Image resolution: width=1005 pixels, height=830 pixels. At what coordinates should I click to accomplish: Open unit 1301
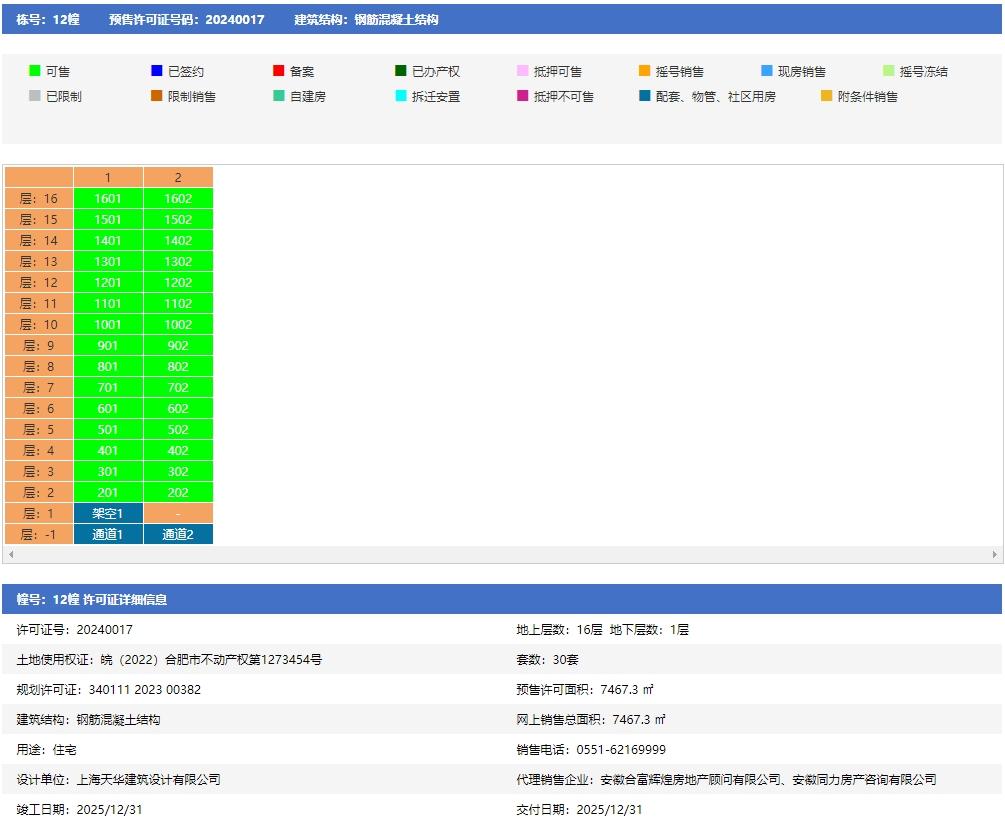point(108,261)
